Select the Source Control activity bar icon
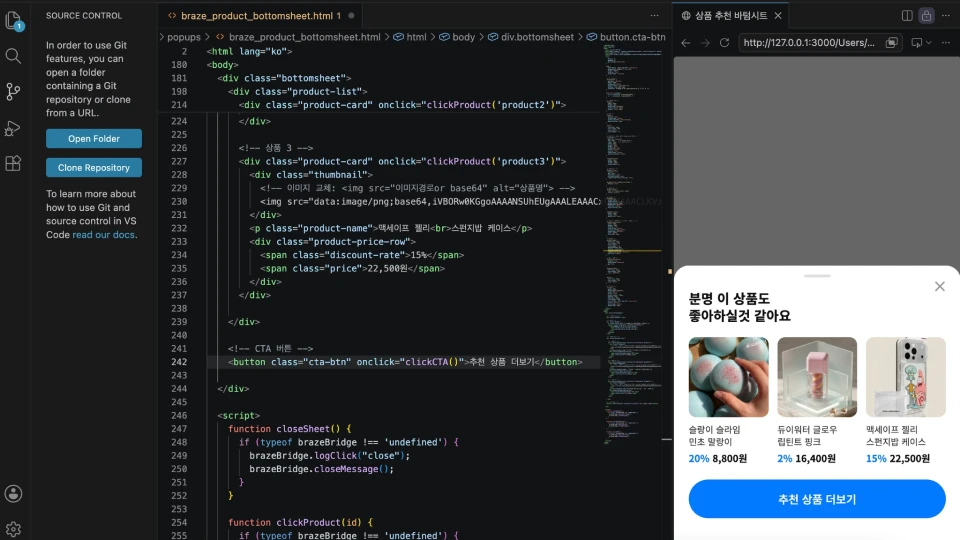 [13, 92]
